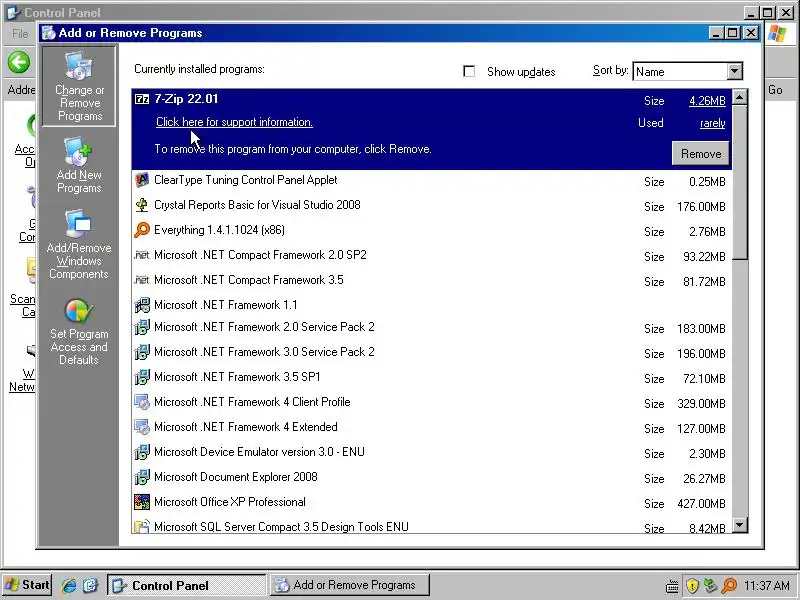The width and height of the screenshot is (800, 600).
Task: Click the 329.00MB size value
Action: tap(702, 404)
